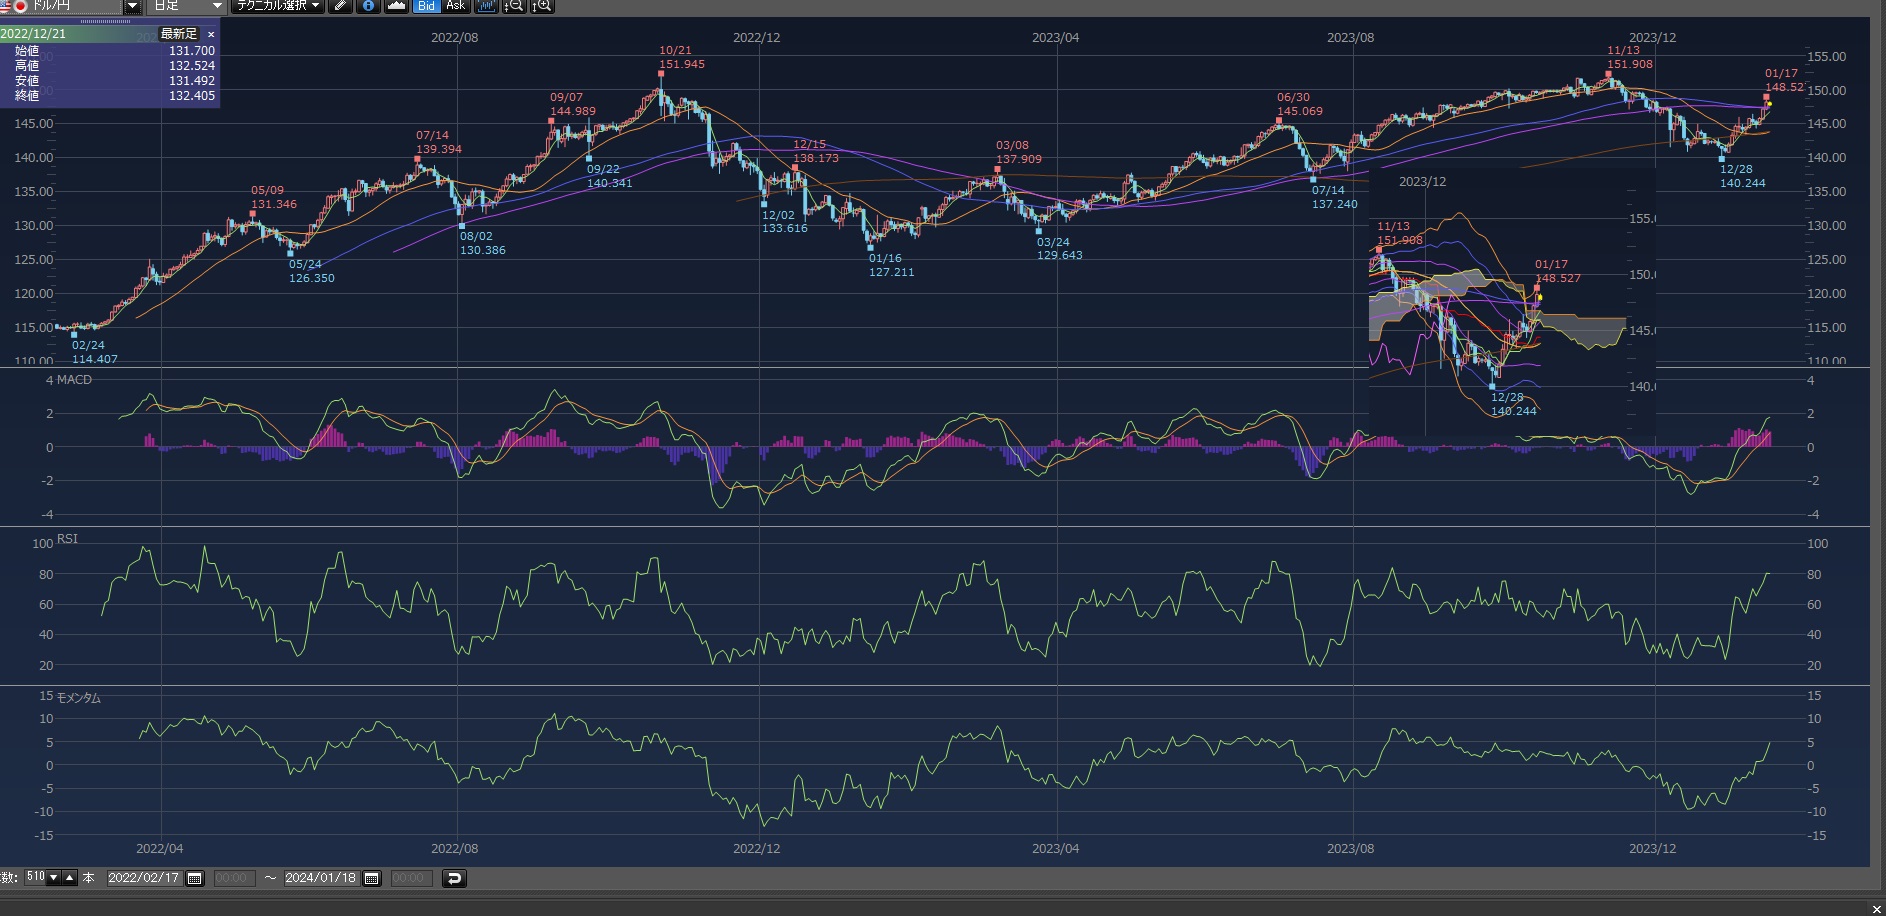Open the end date calendar picker
The image size is (1886, 916).
point(372,878)
